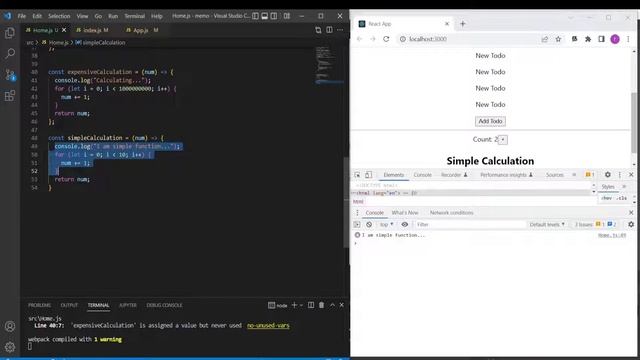Screen dimensions: 640x360
Task: Close the Home.js editor tab
Action: click(x=64, y=30)
